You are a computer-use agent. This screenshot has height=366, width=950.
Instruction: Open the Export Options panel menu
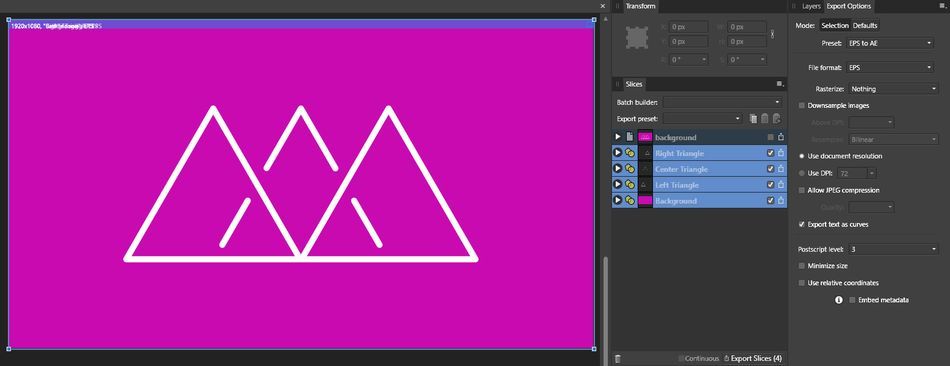click(x=942, y=7)
